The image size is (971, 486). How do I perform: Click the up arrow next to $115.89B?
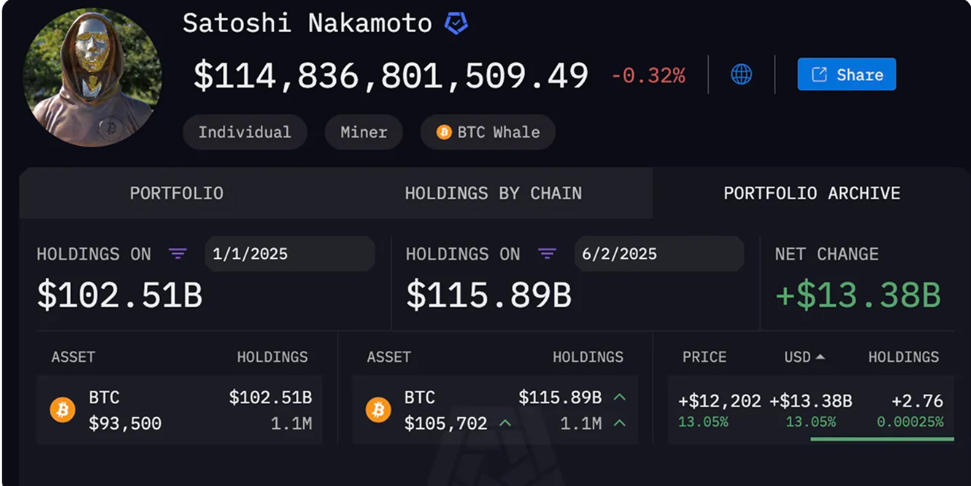click(x=620, y=397)
